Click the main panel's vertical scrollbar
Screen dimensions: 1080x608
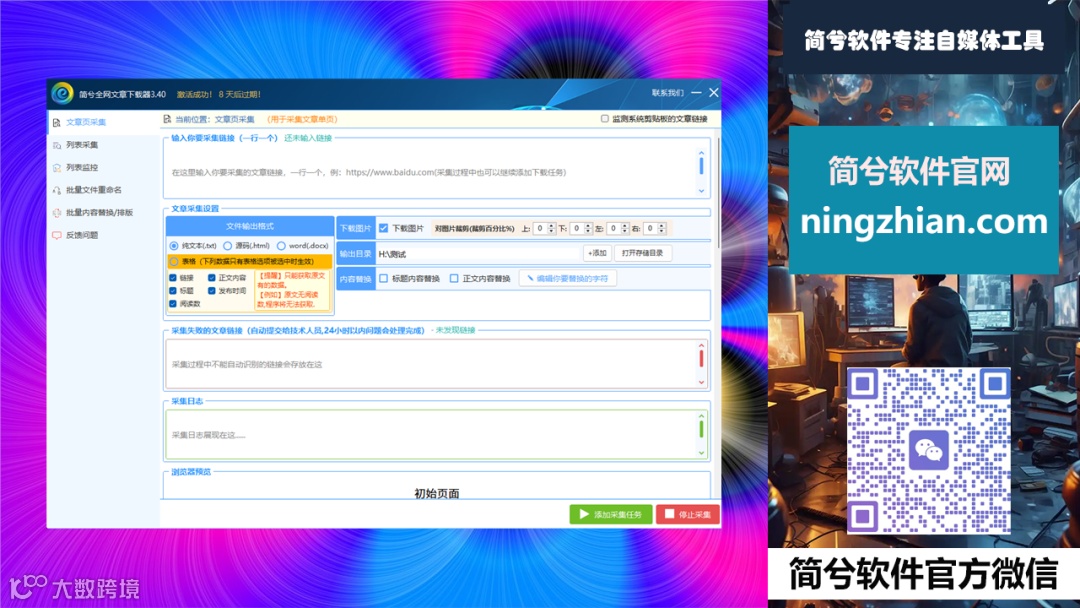pos(718,193)
